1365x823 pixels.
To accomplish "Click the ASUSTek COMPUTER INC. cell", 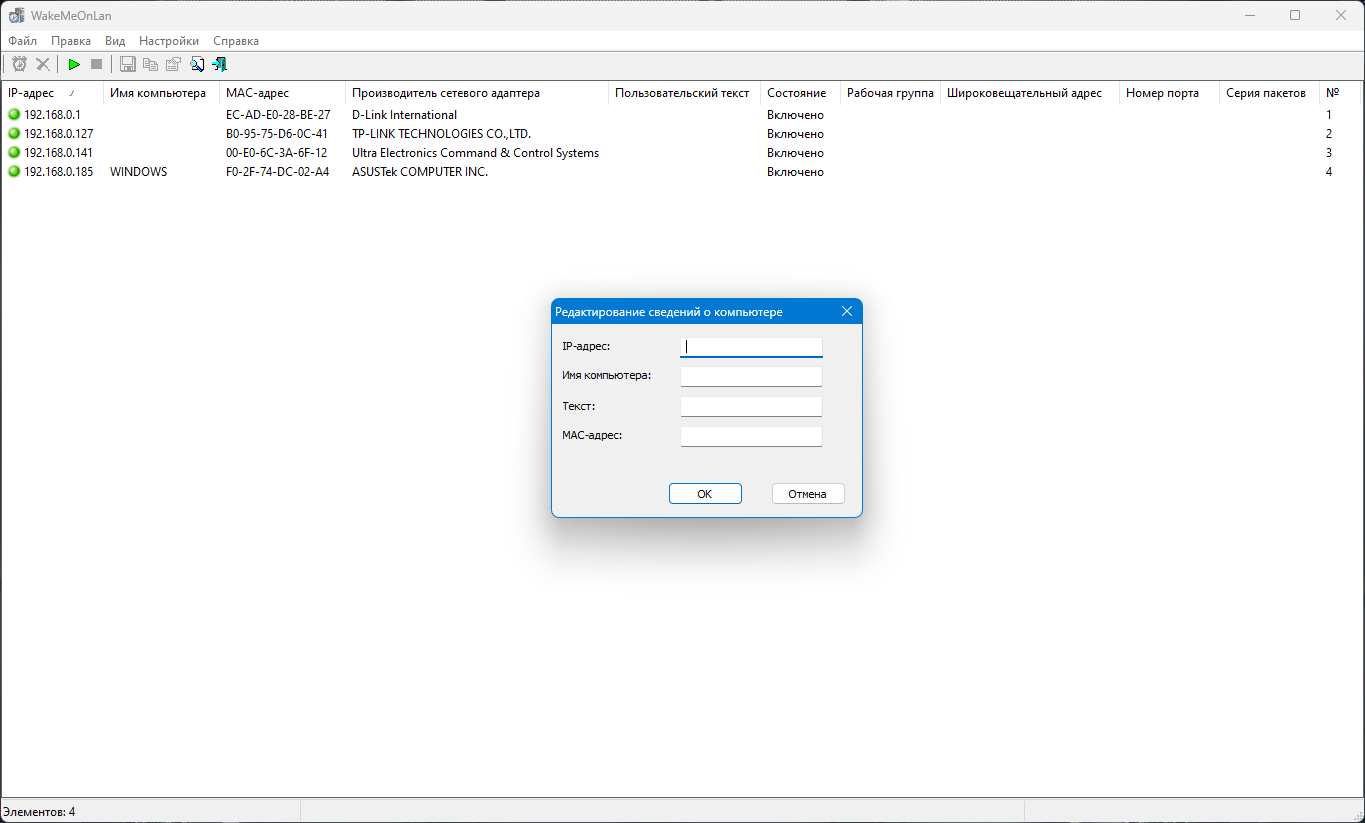I will [420, 172].
